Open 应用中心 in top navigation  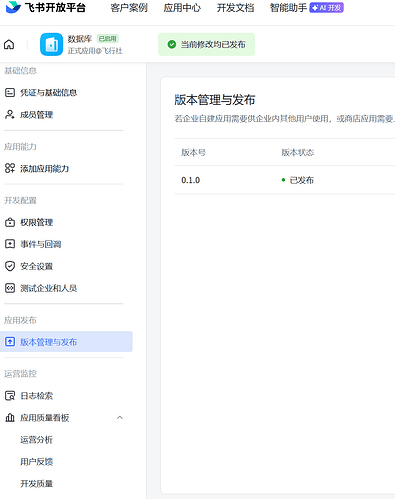[x=182, y=8]
